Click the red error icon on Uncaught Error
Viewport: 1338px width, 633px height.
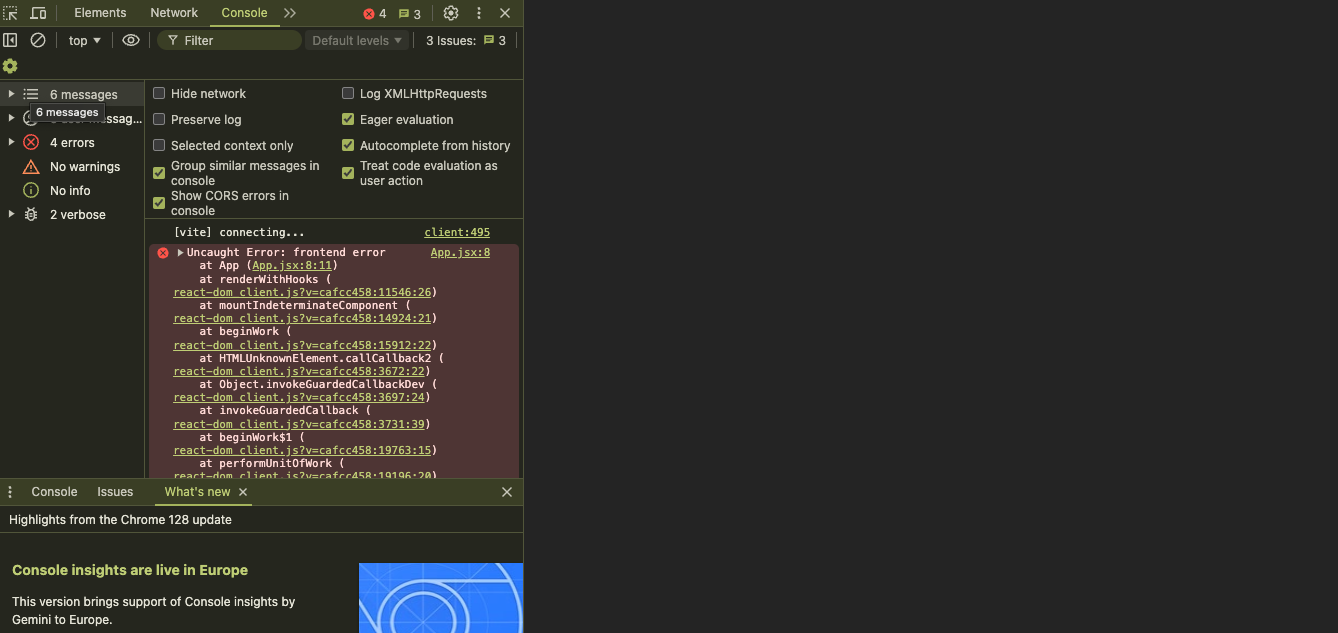pyautogui.click(x=163, y=253)
